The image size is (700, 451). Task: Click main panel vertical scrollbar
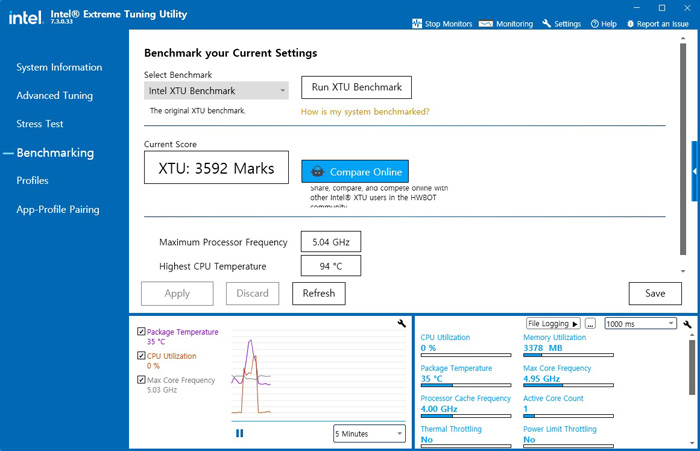683,149
